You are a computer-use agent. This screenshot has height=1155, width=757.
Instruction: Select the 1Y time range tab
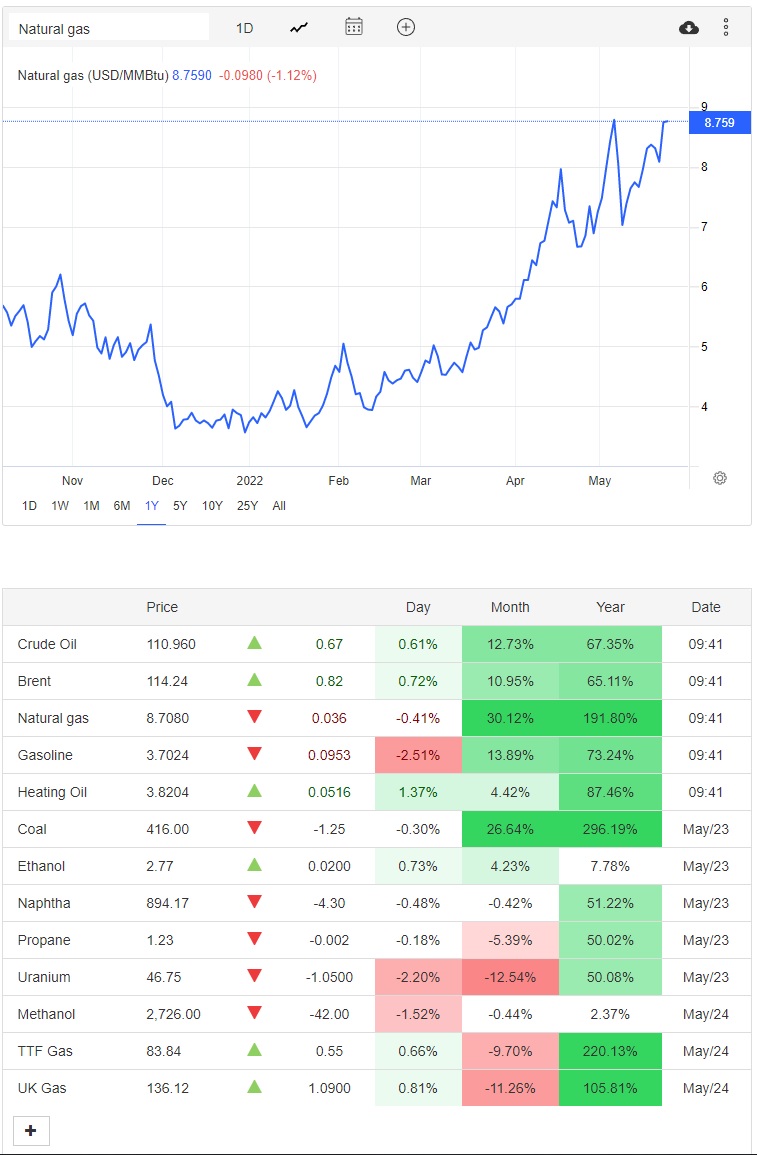pos(151,506)
